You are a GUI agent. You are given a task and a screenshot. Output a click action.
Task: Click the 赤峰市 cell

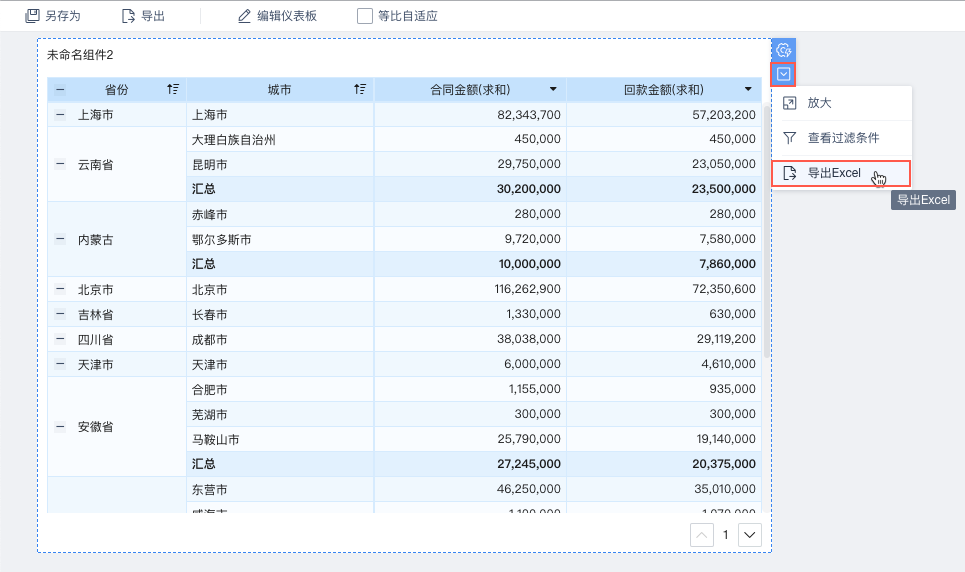tap(280, 214)
